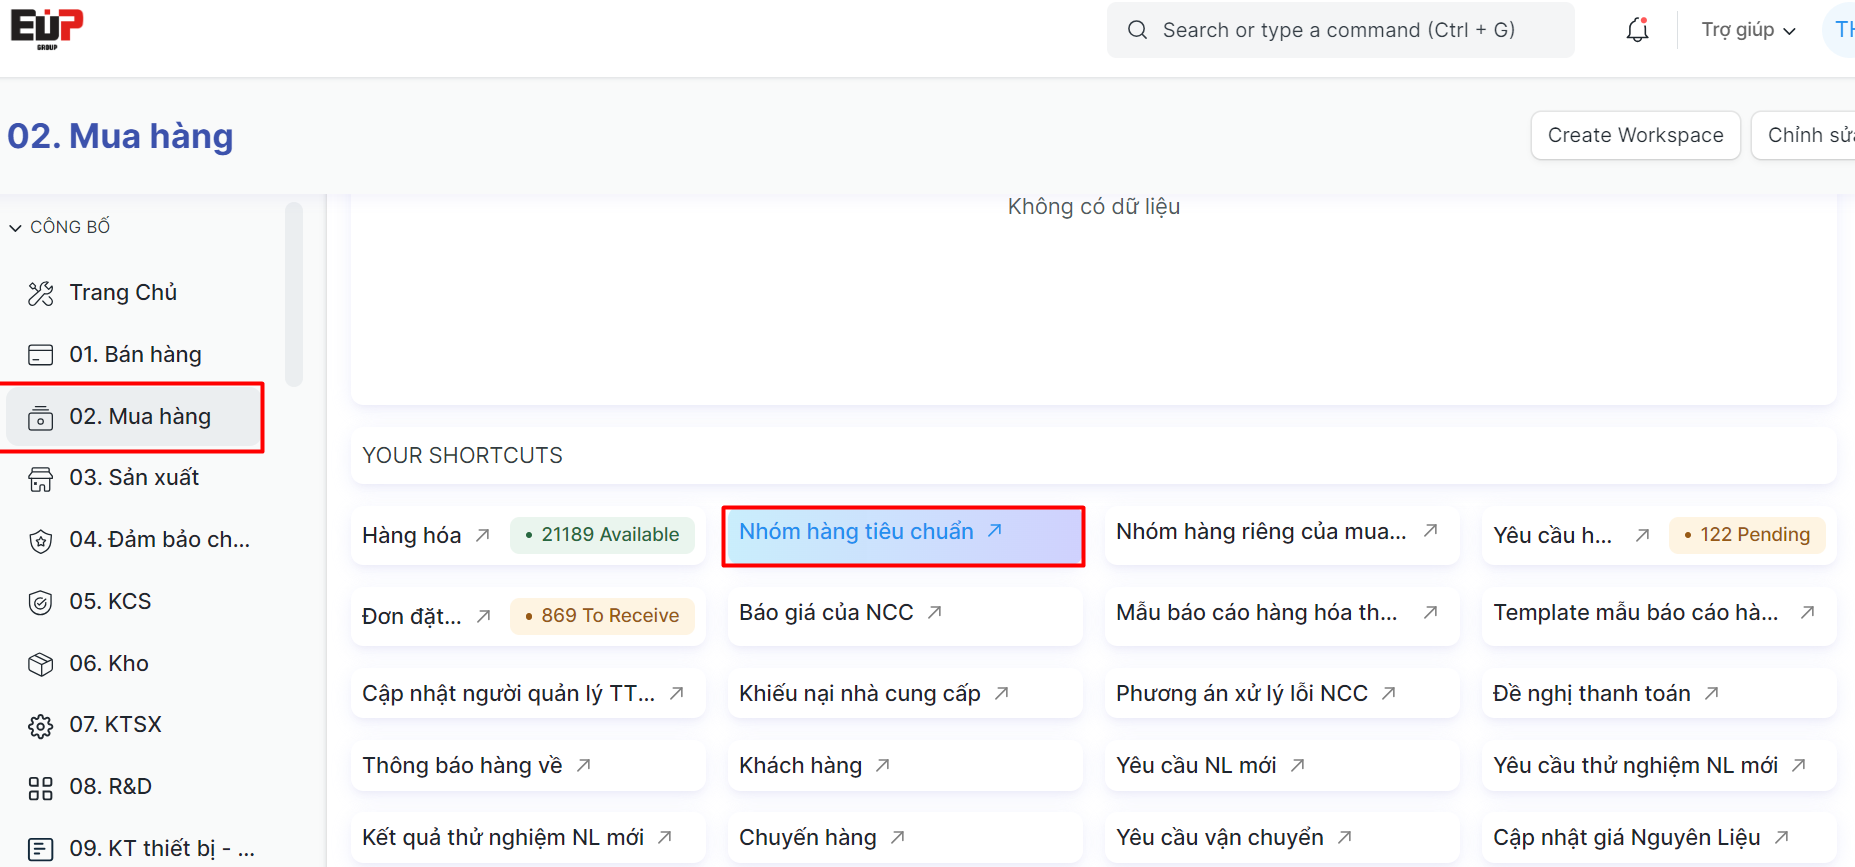Click the EUP Group logo
This screenshot has width=1855, height=867.
point(47,28)
